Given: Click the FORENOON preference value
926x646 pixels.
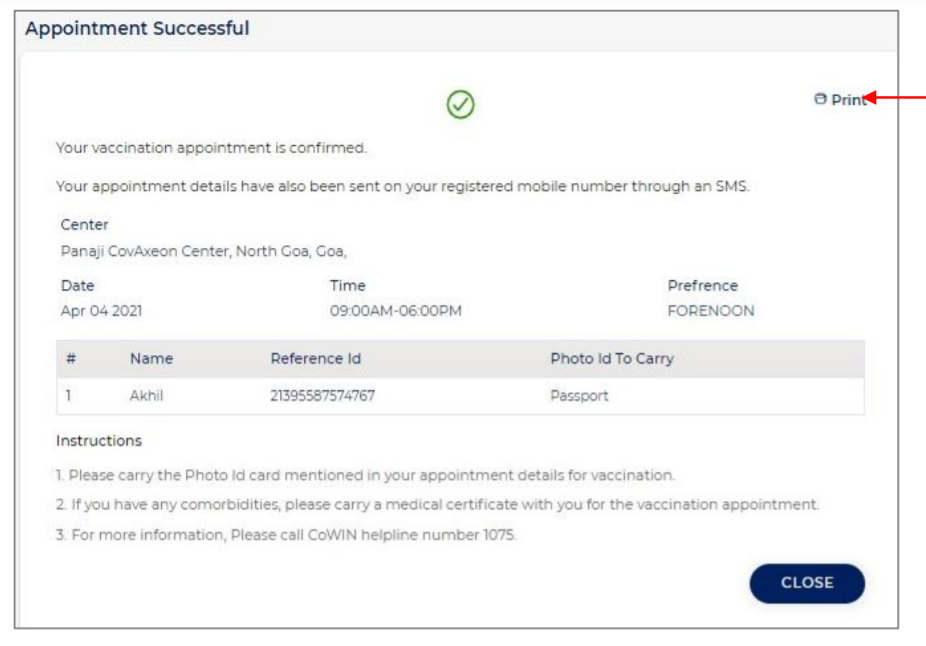Looking at the screenshot, I should [710, 311].
